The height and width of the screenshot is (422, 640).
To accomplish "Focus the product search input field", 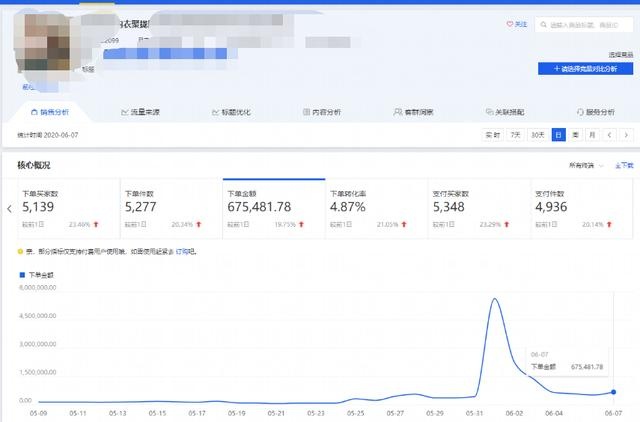I will 584,25.
